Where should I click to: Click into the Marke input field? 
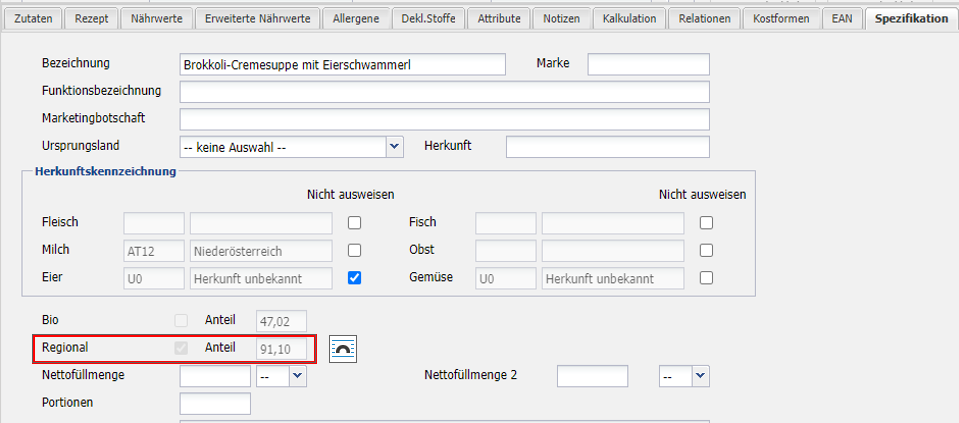click(x=648, y=65)
